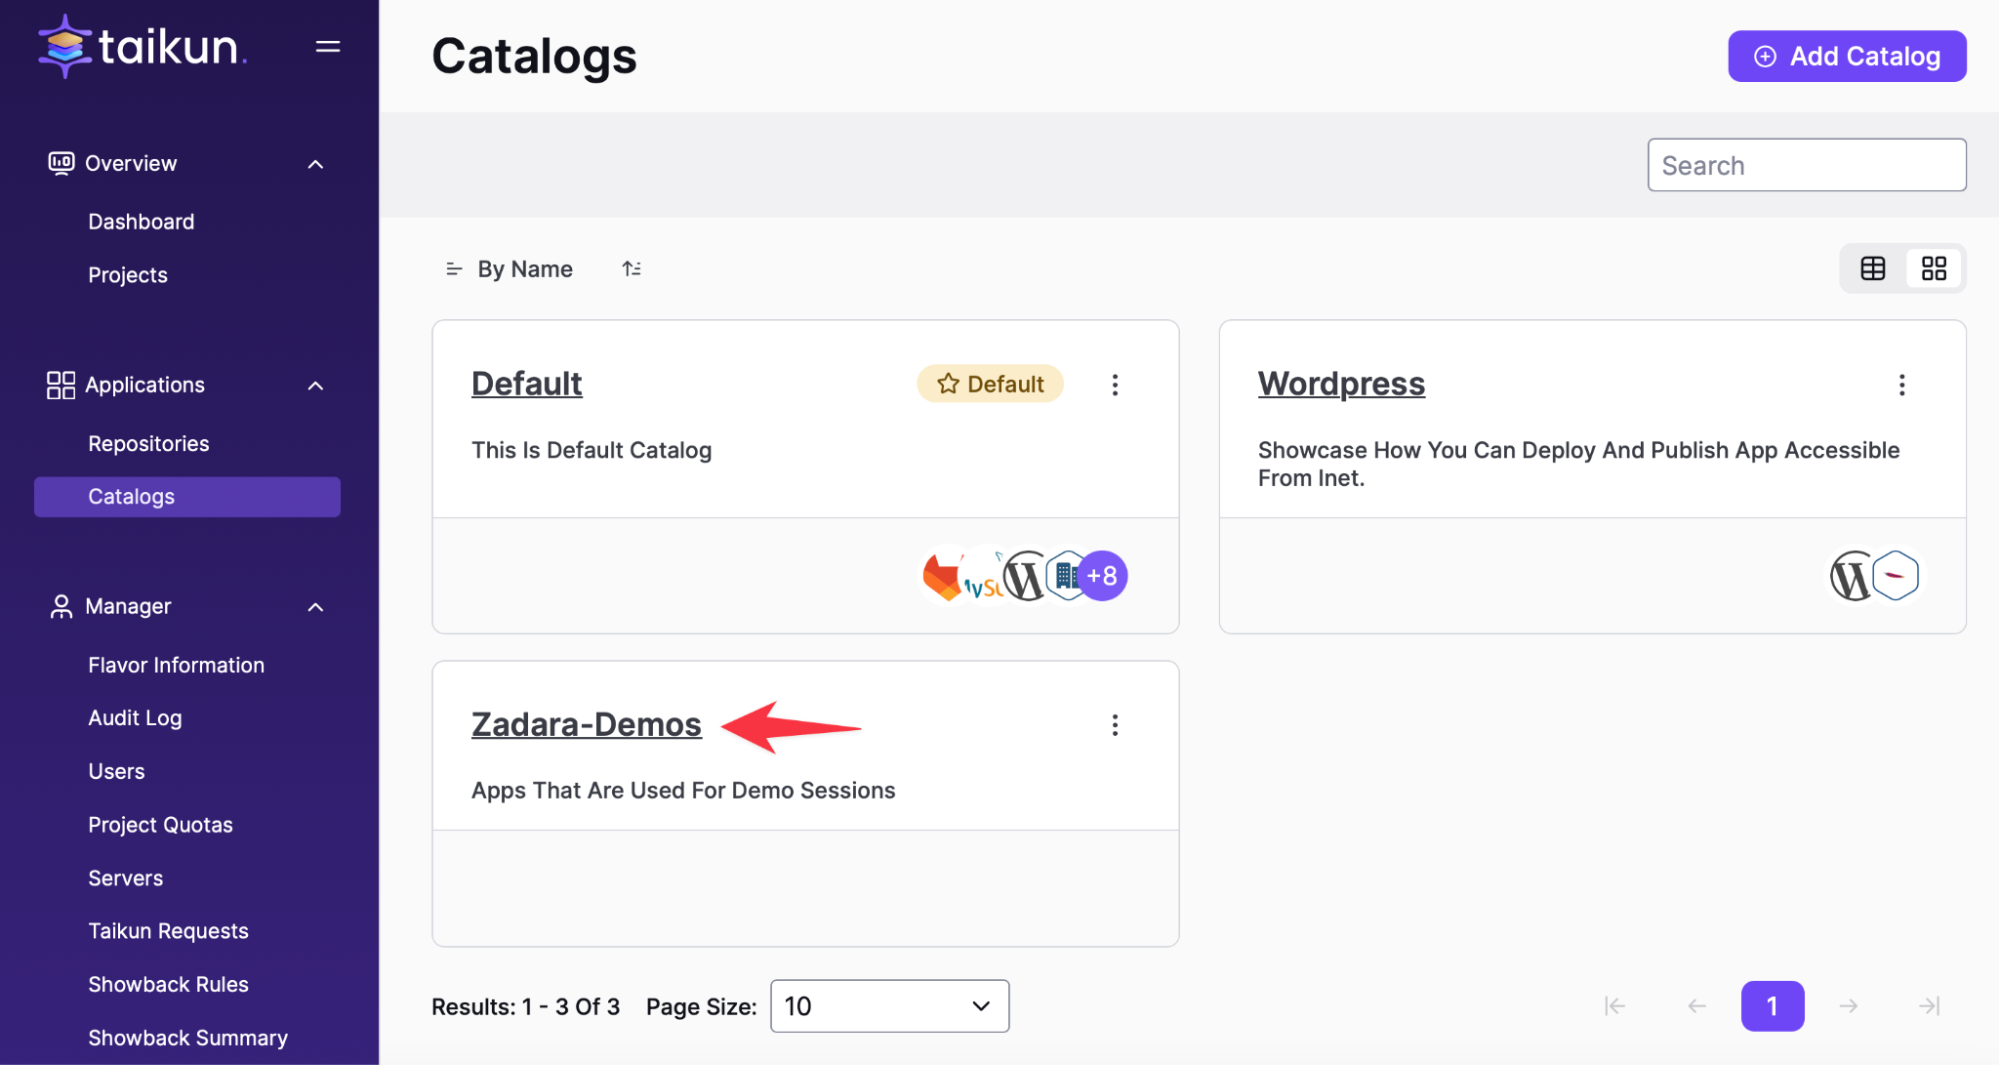Open the Page Size dropdown
Image resolution: width=1999 pixels, height=1065 pixels.
(889, 1006)
